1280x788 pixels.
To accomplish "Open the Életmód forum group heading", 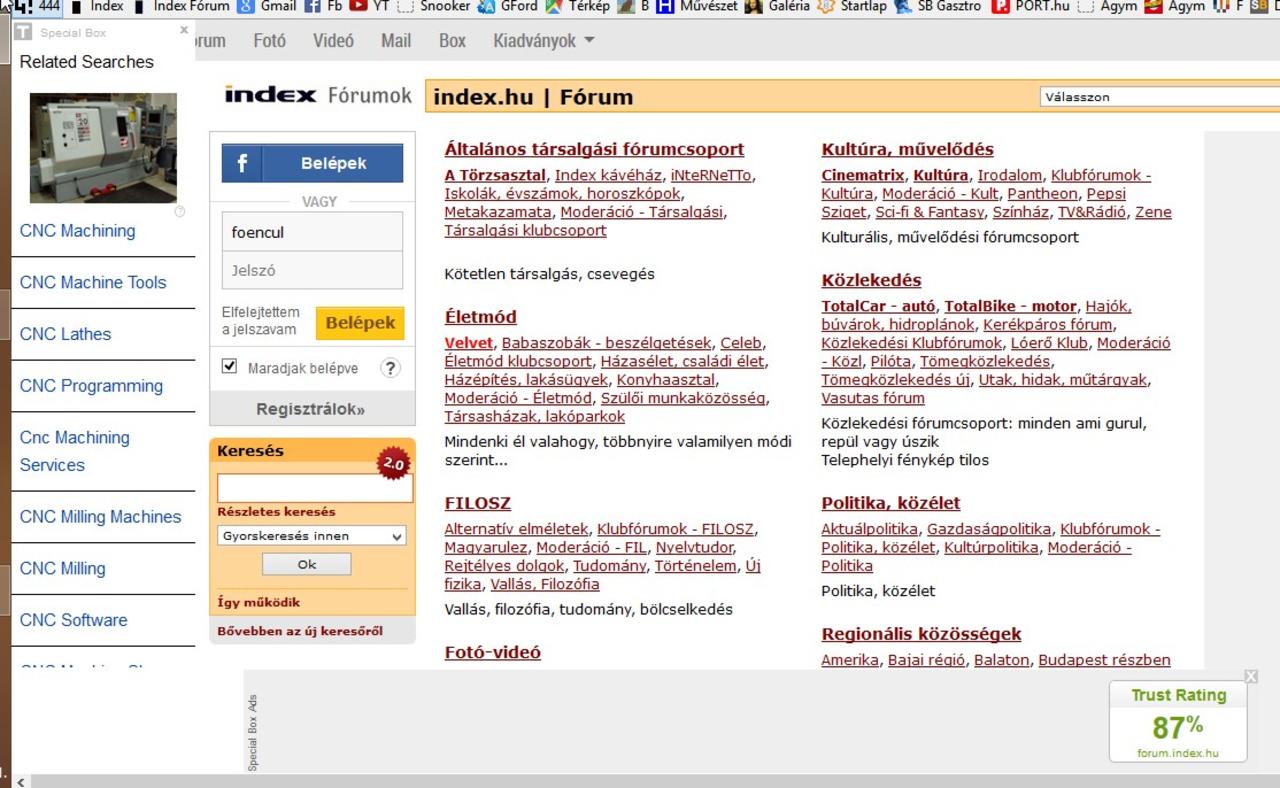I will [480, 317].
